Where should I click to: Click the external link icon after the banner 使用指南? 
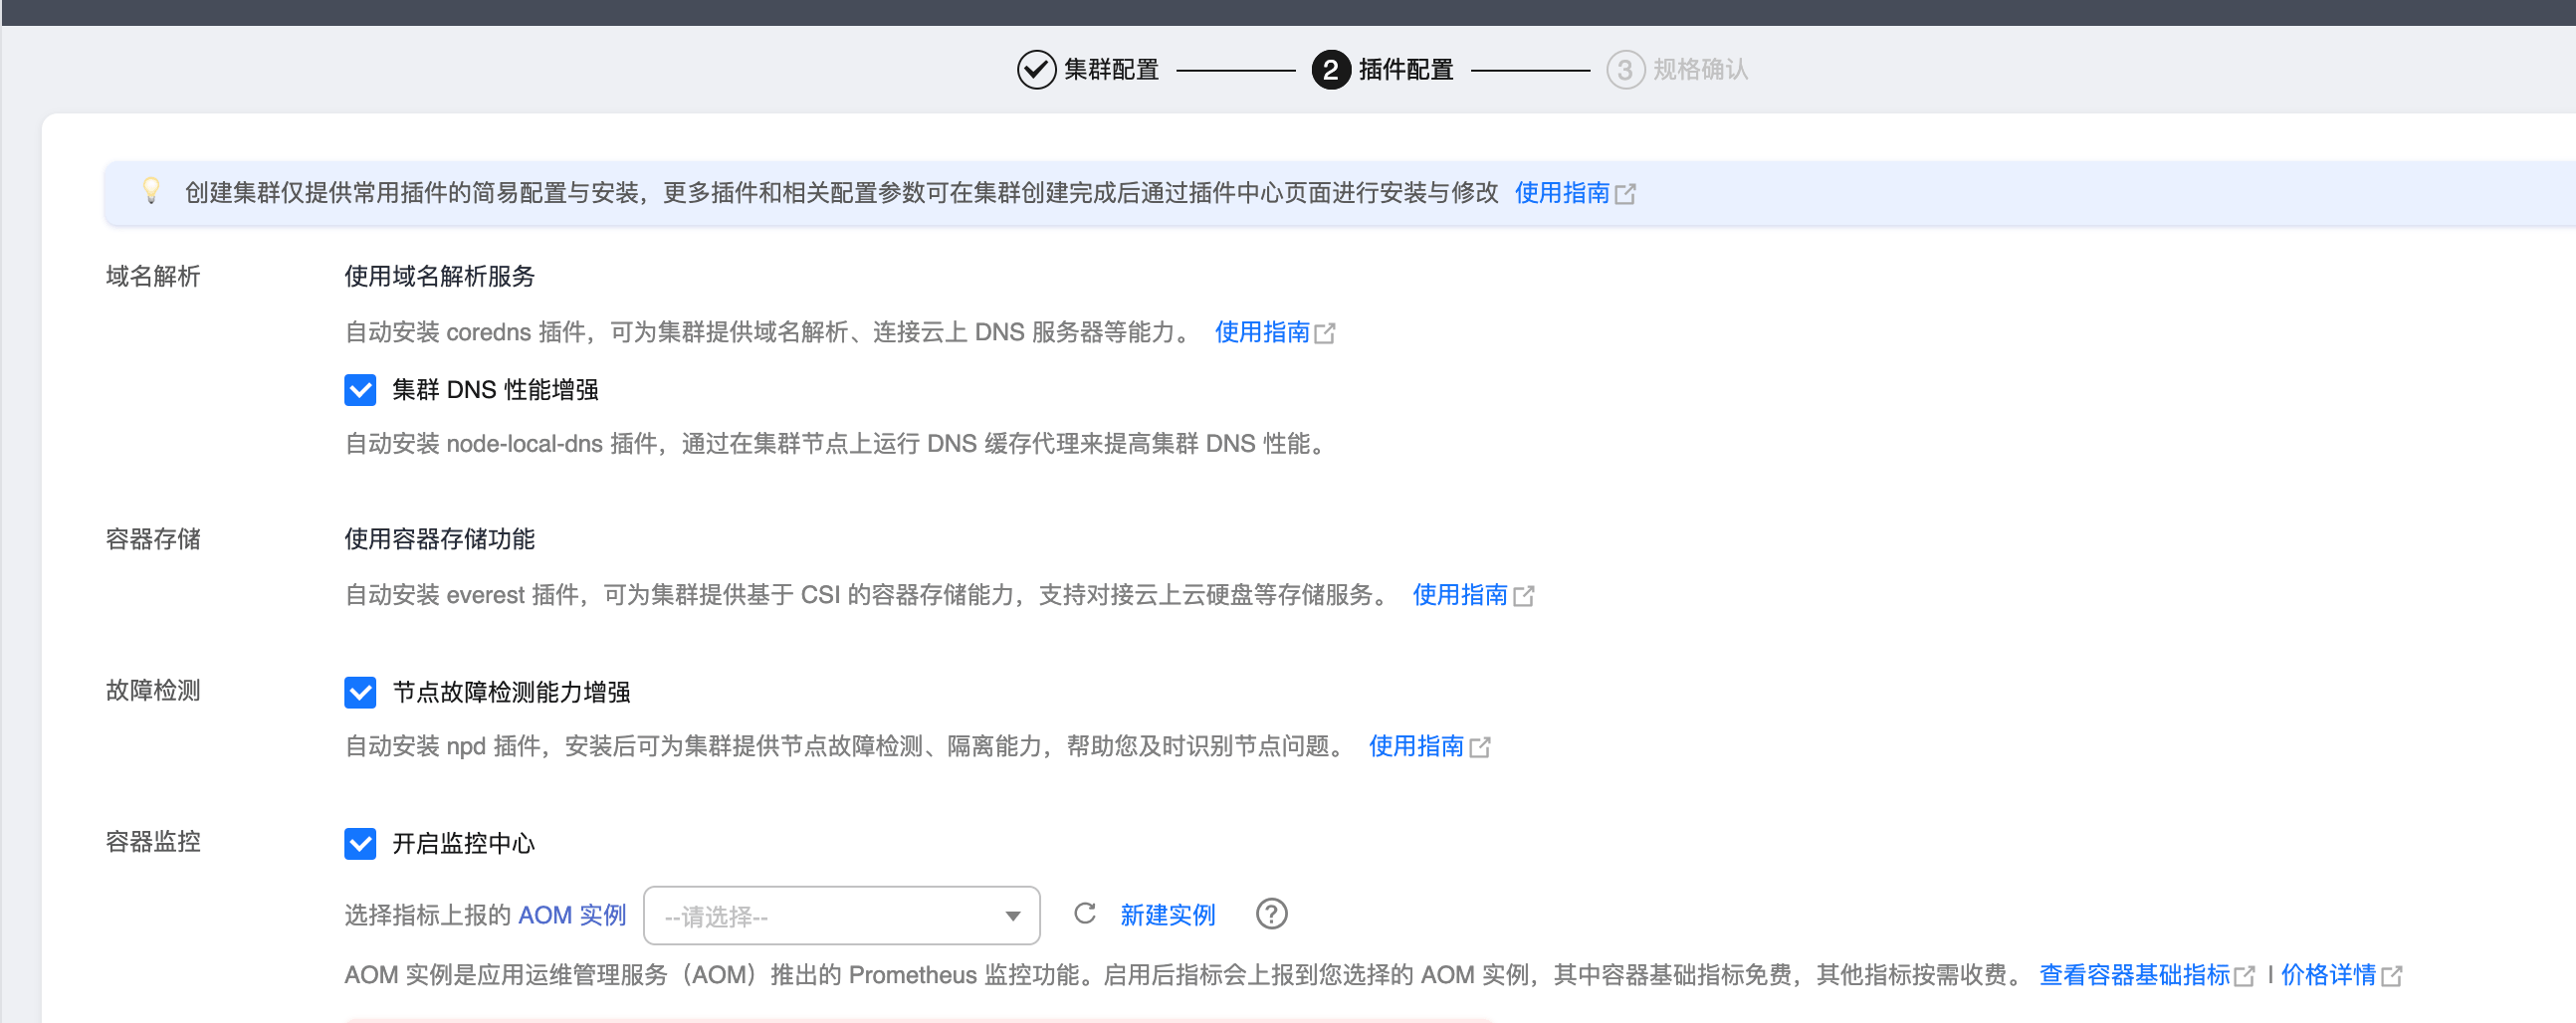[1629, 194]
